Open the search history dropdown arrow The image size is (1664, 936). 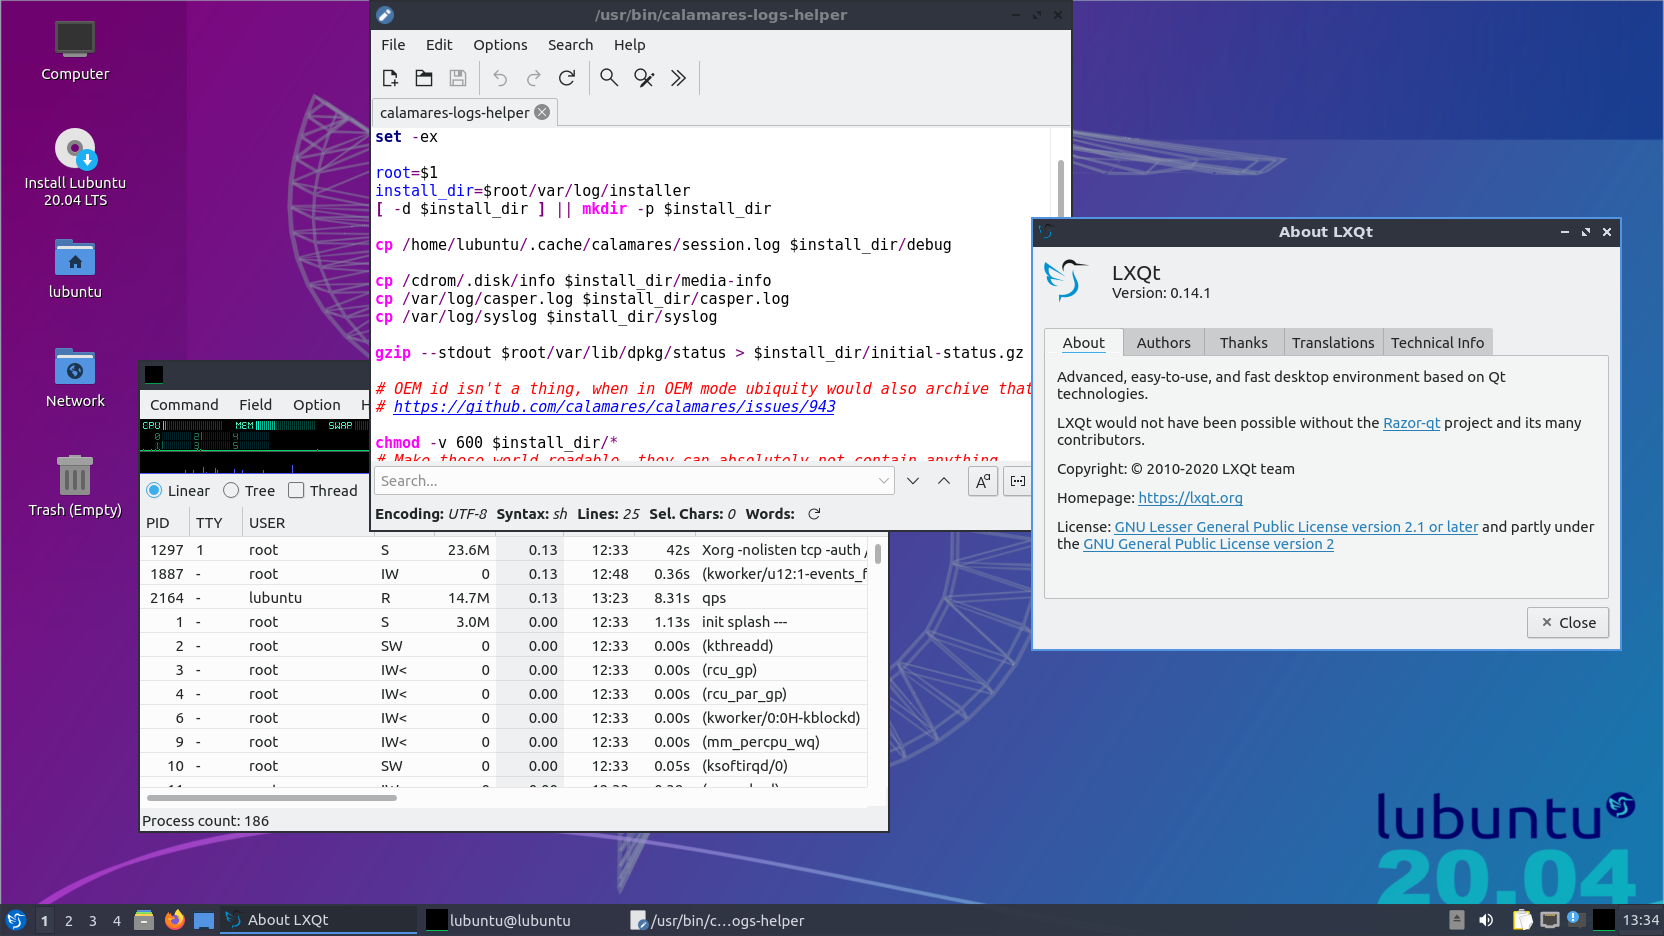click(884, 480)
